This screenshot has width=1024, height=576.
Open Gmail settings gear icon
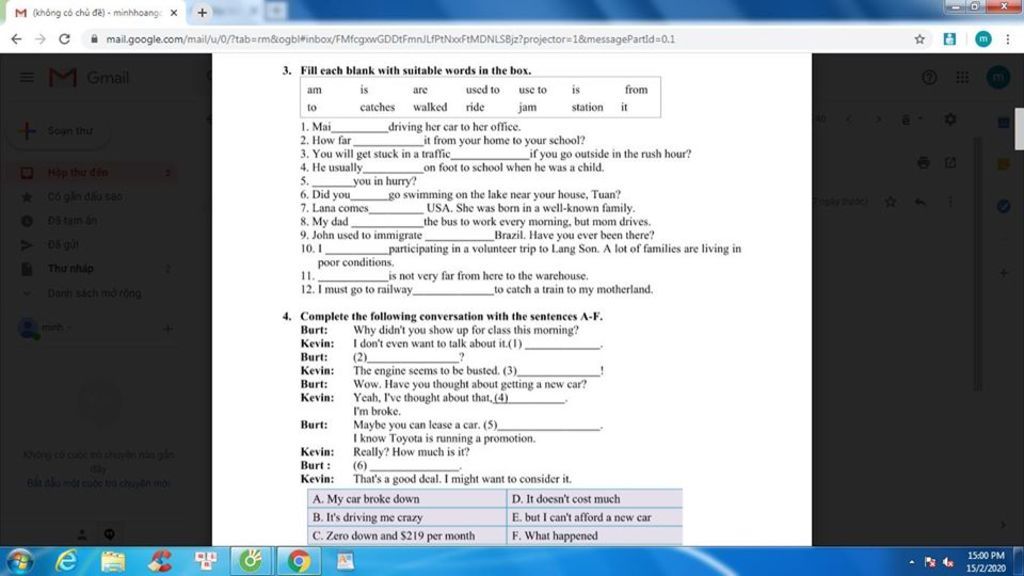(x=950, y=120)
